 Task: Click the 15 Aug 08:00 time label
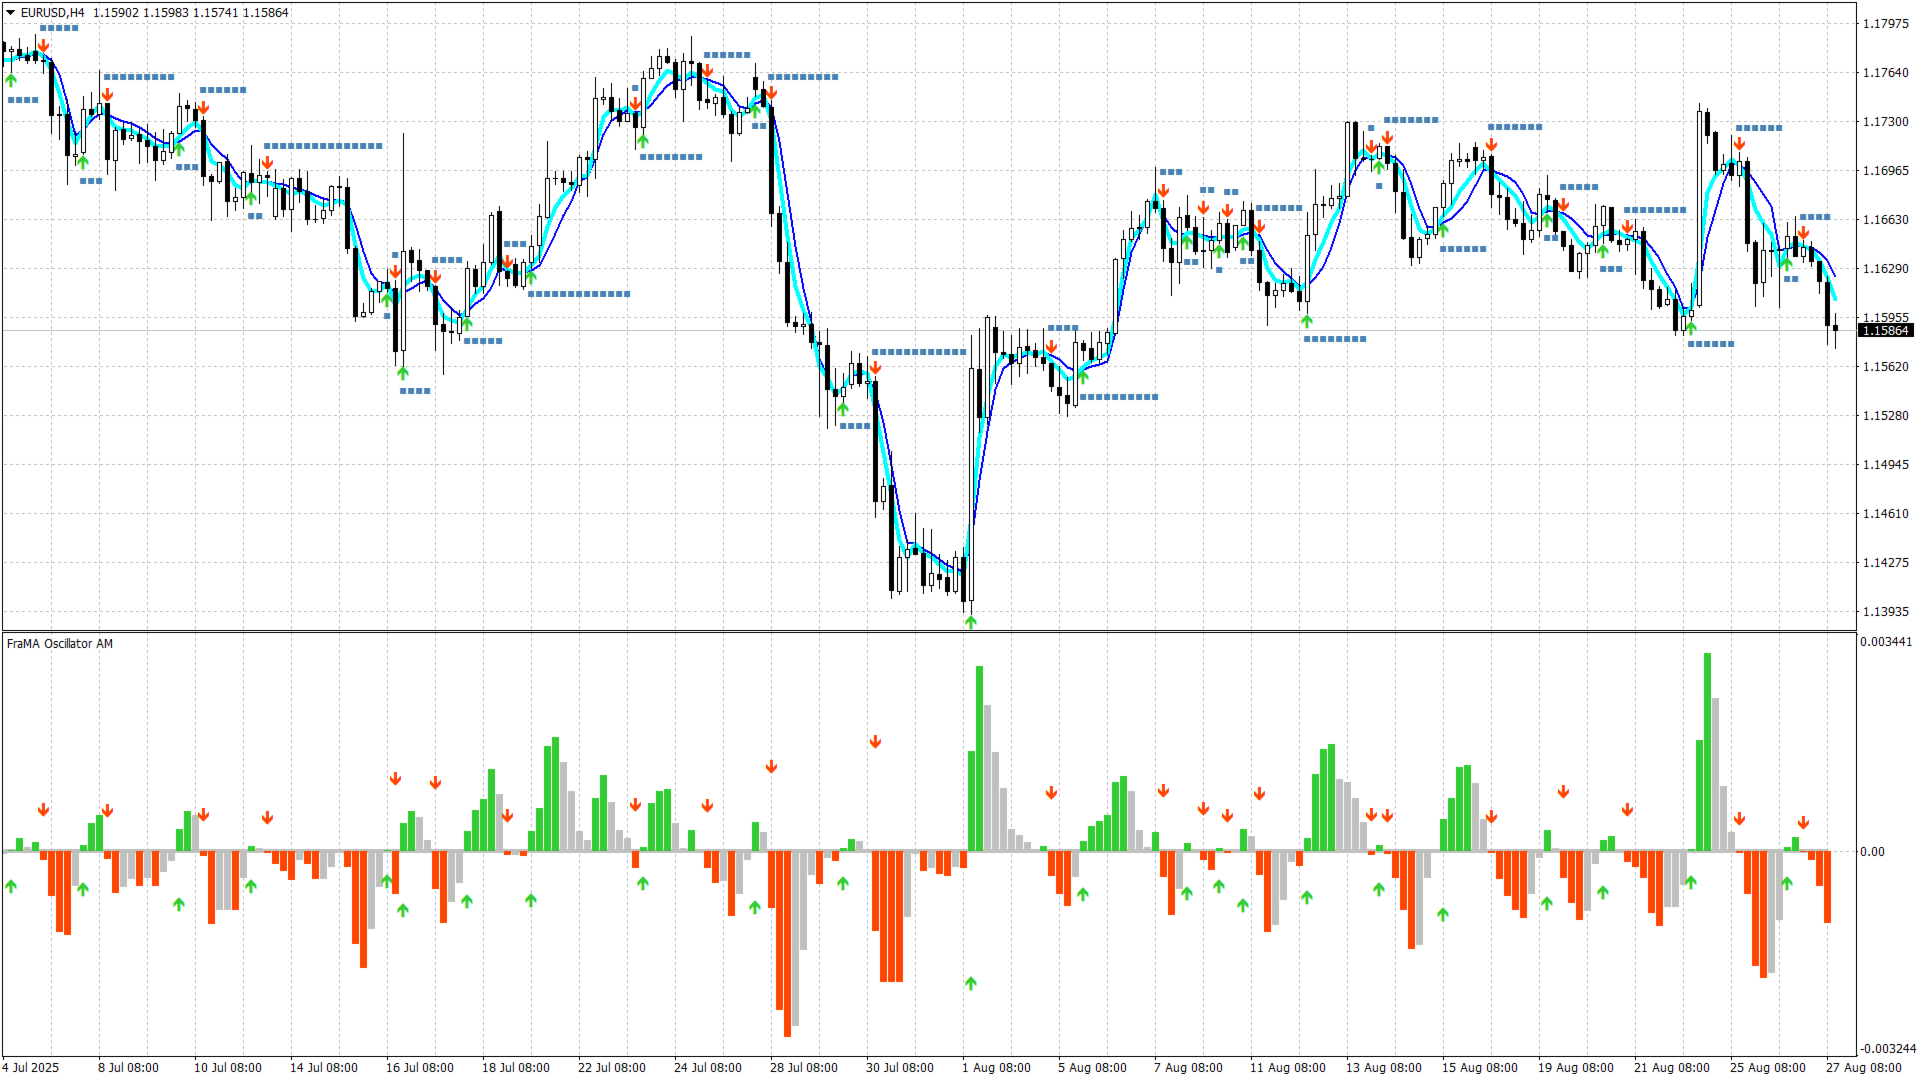coord(1480,1068)
